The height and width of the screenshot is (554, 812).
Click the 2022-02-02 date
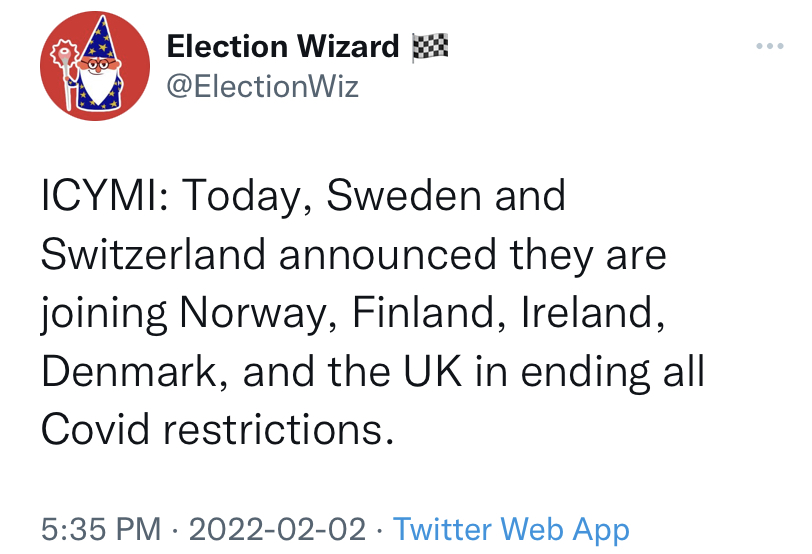277,529
